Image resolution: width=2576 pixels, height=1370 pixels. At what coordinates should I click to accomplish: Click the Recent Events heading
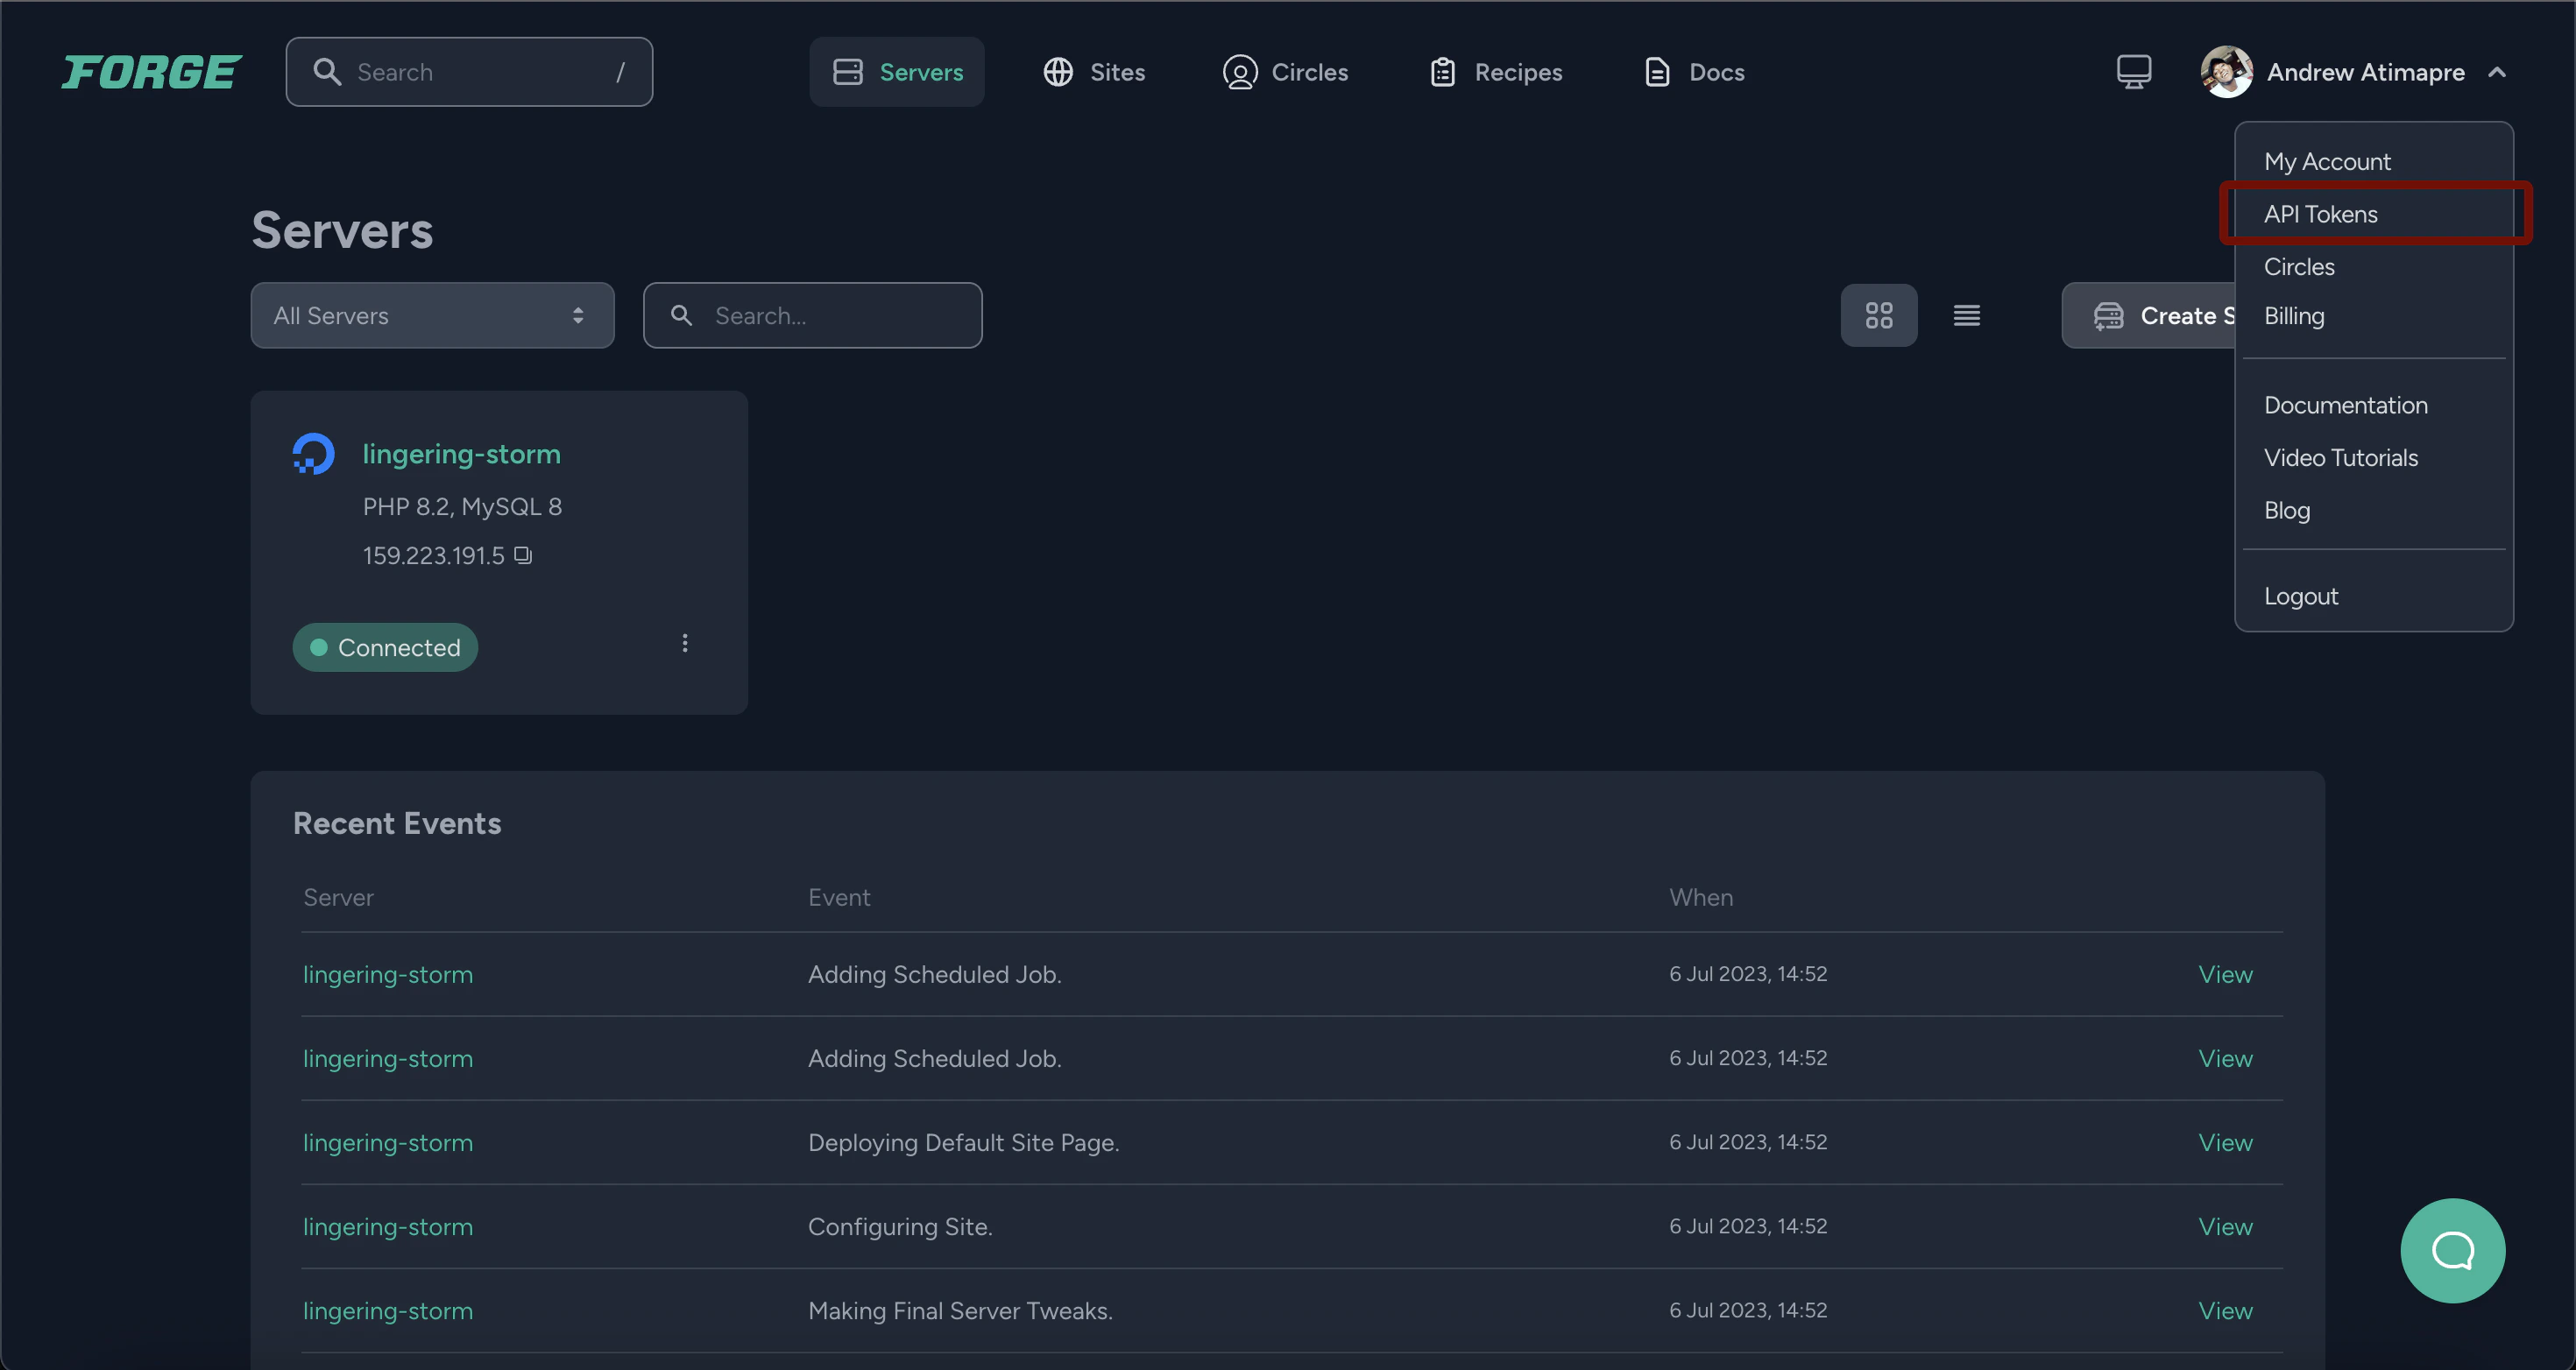coord(397,823)
